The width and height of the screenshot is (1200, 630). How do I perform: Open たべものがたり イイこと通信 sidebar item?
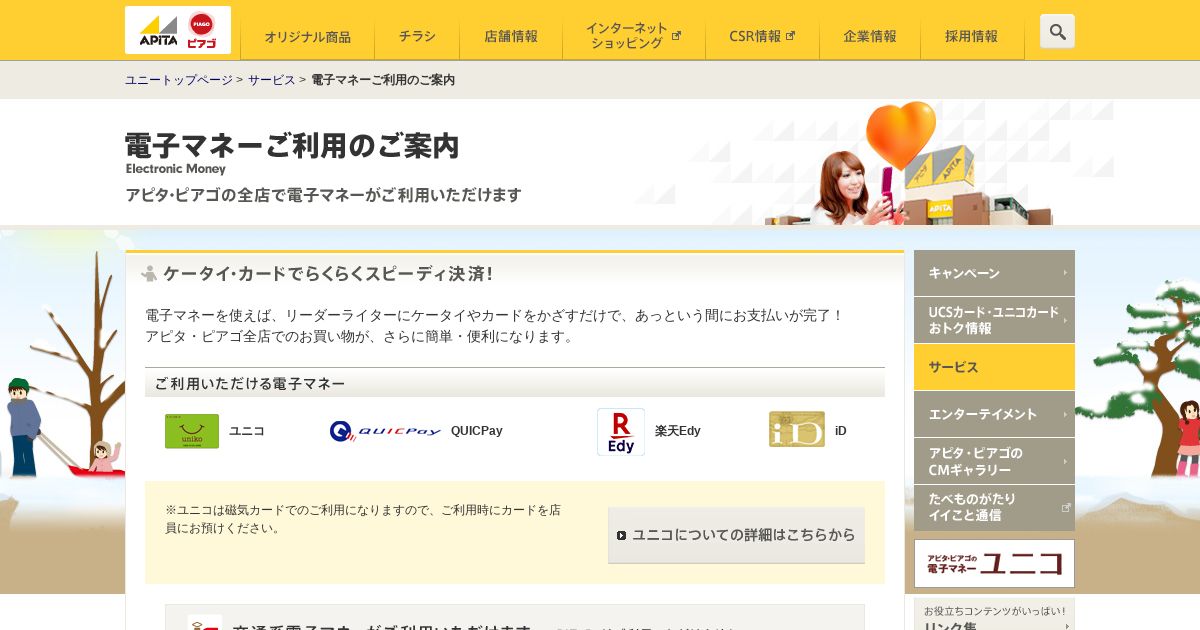tap(994, 507)
